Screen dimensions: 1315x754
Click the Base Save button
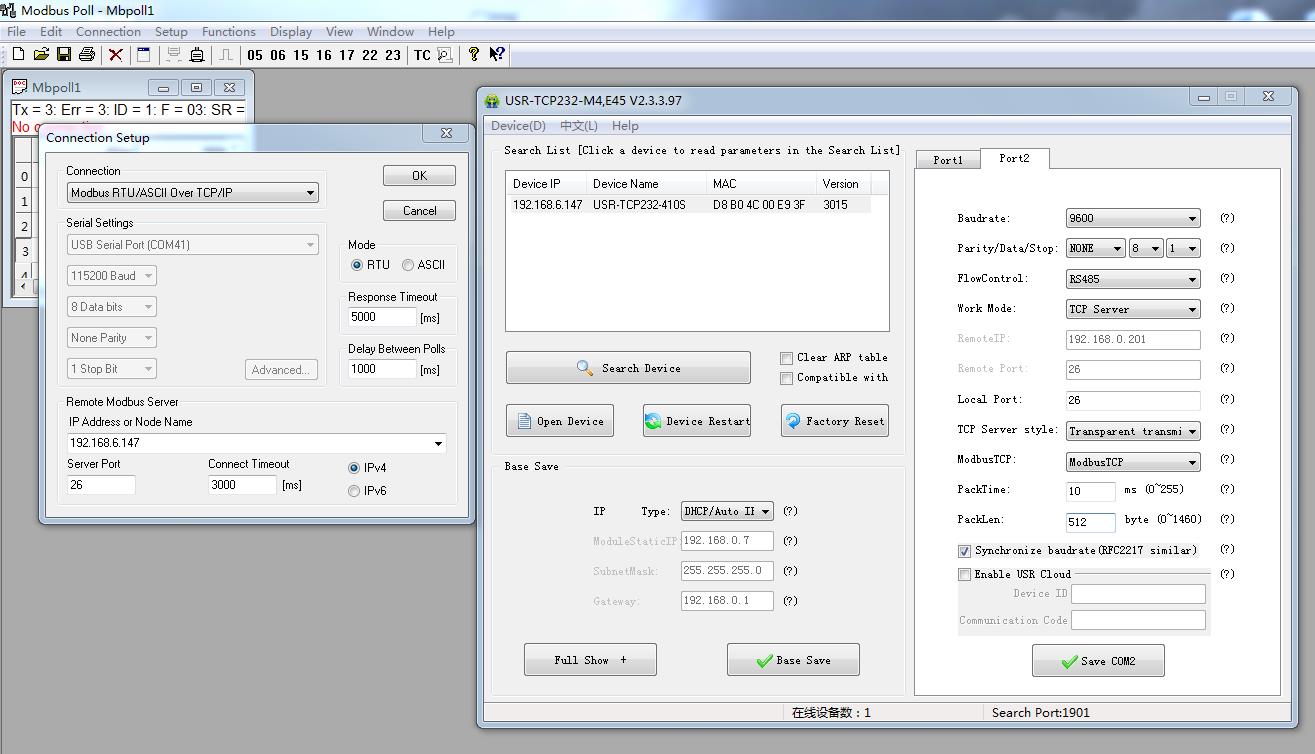[x=793, y=660]
